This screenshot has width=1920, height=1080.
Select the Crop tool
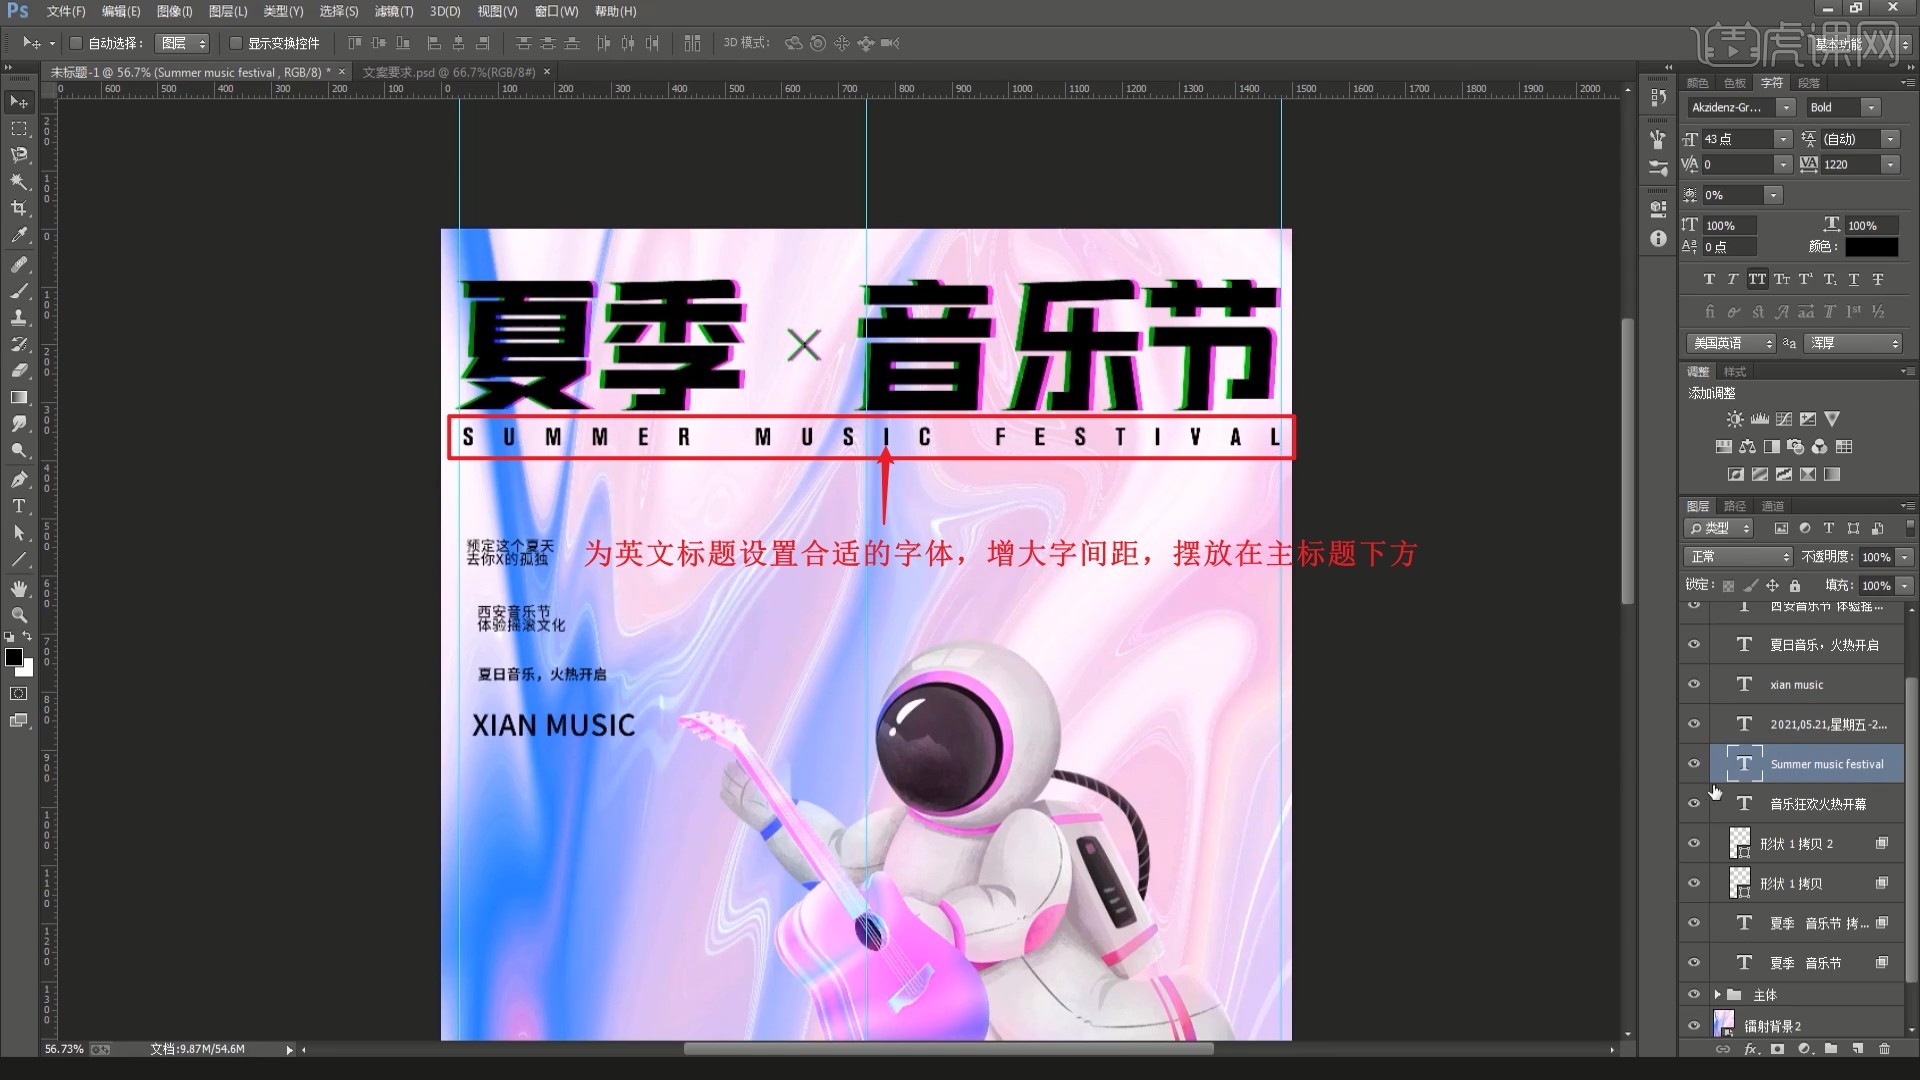[19, 208]
